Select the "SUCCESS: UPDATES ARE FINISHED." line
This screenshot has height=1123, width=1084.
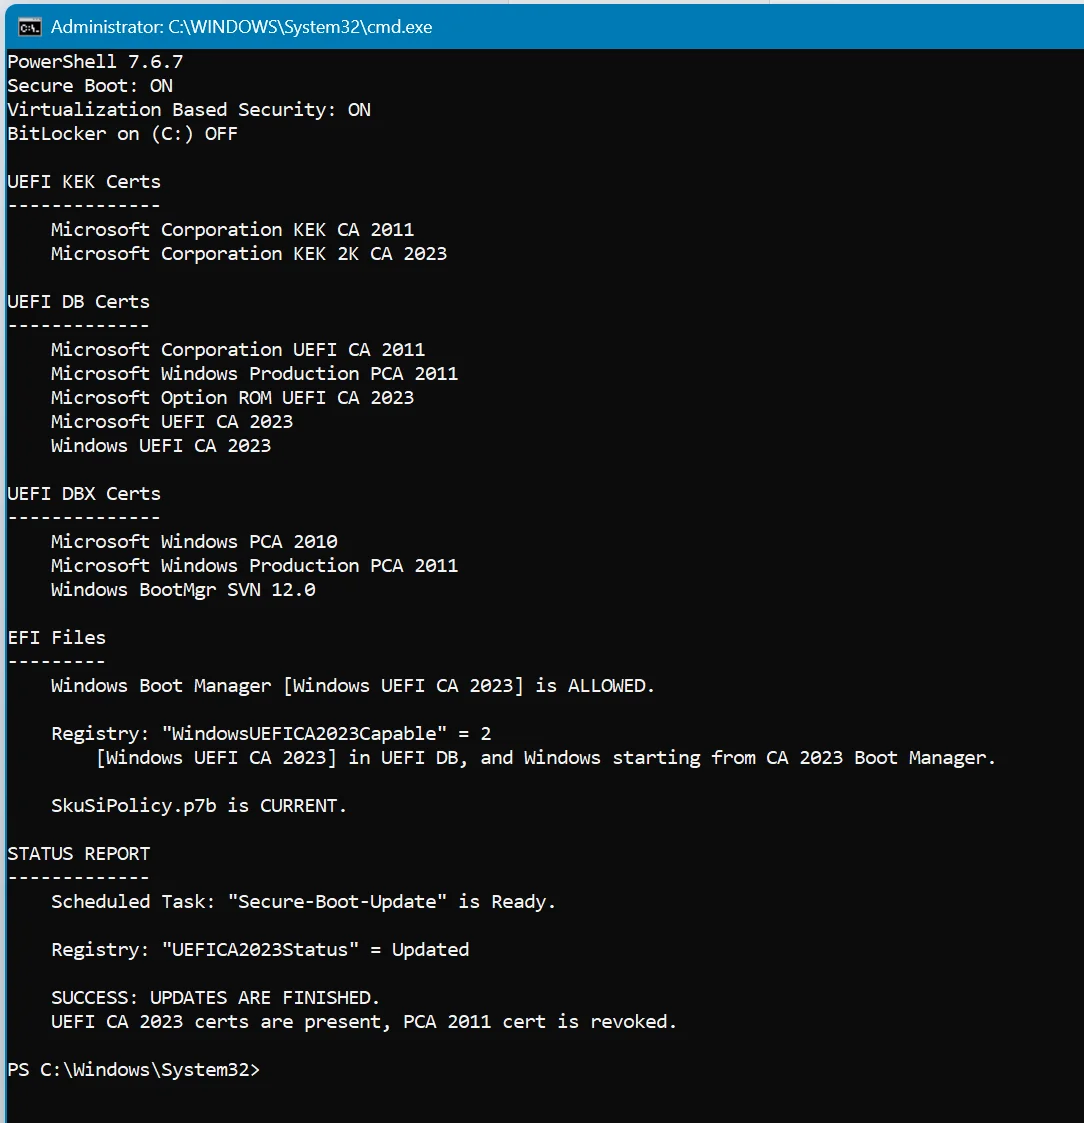(x=216, y=998)
